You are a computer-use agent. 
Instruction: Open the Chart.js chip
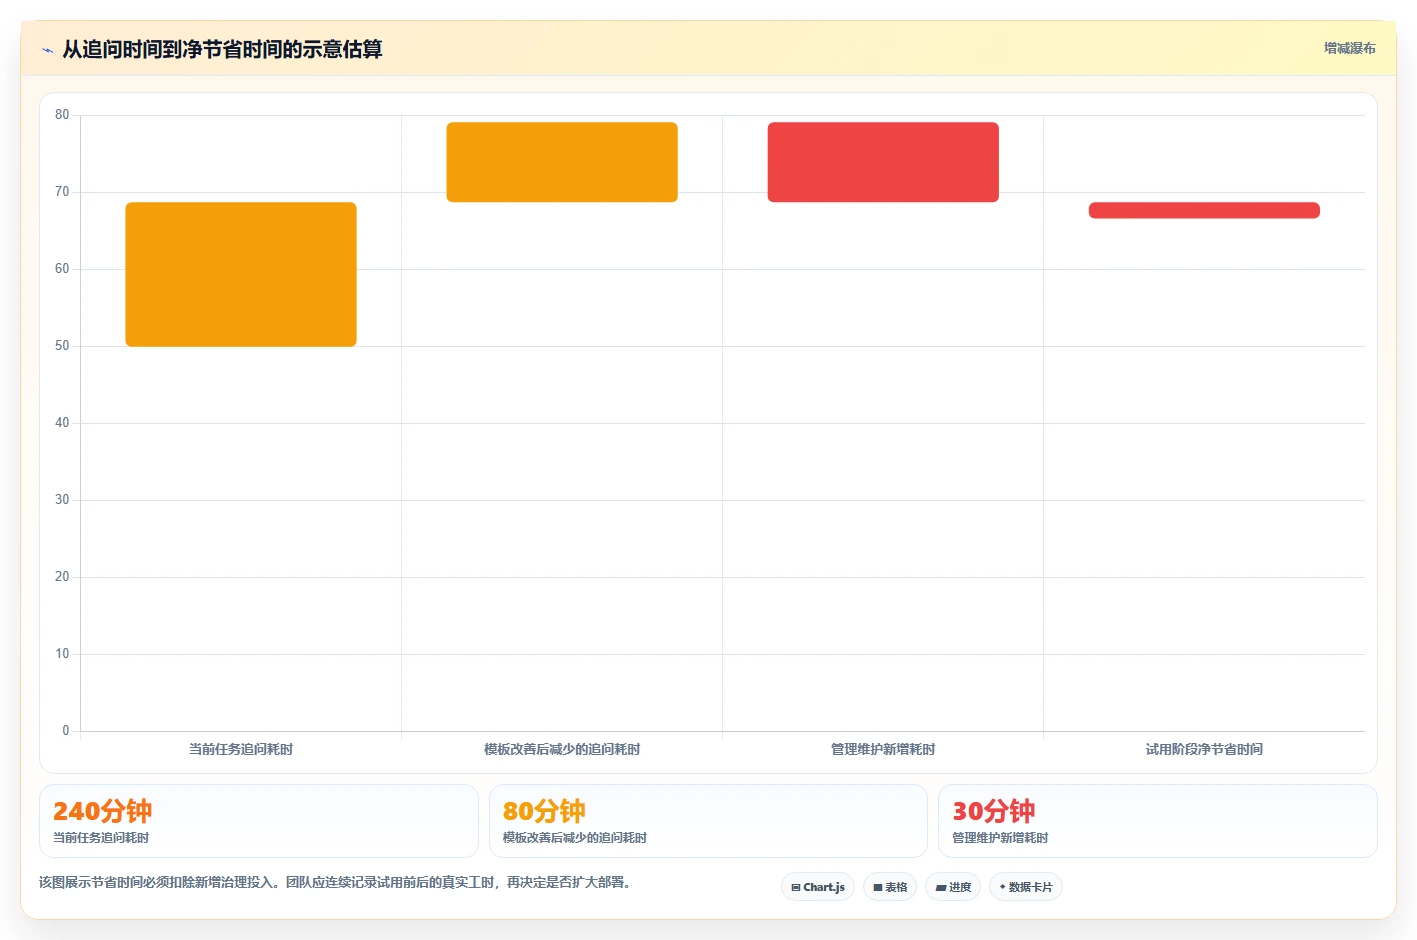coord(818,887)
